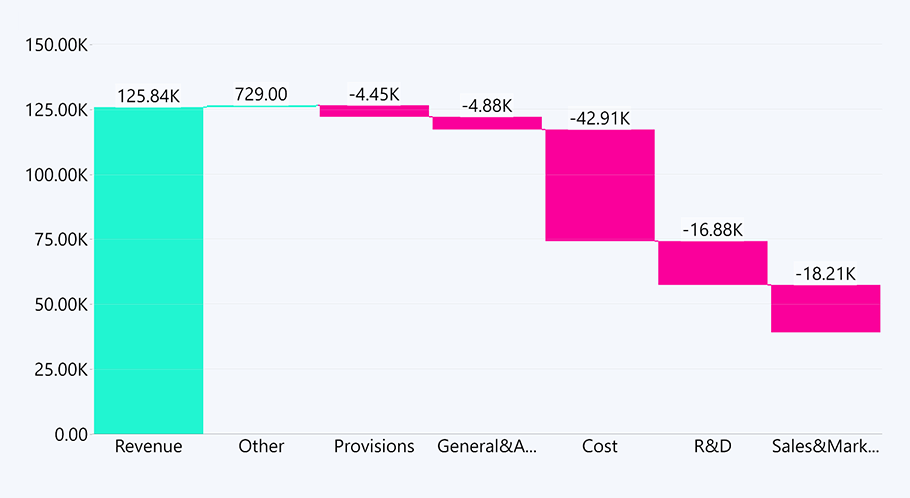This screenshot has height=498, width=910.
Task: Click the pink Provisions bar
Action: (x=374, y=111)
